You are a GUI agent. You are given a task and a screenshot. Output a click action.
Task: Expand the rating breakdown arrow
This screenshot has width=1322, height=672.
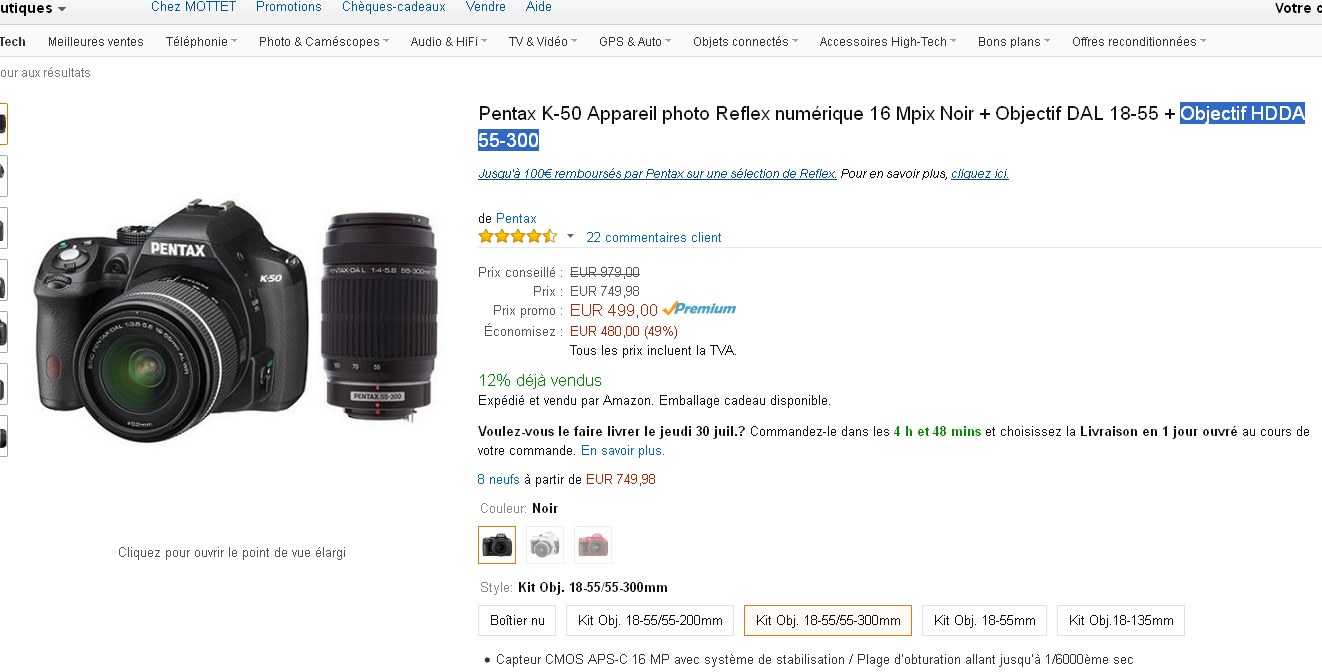coord(571,237)
